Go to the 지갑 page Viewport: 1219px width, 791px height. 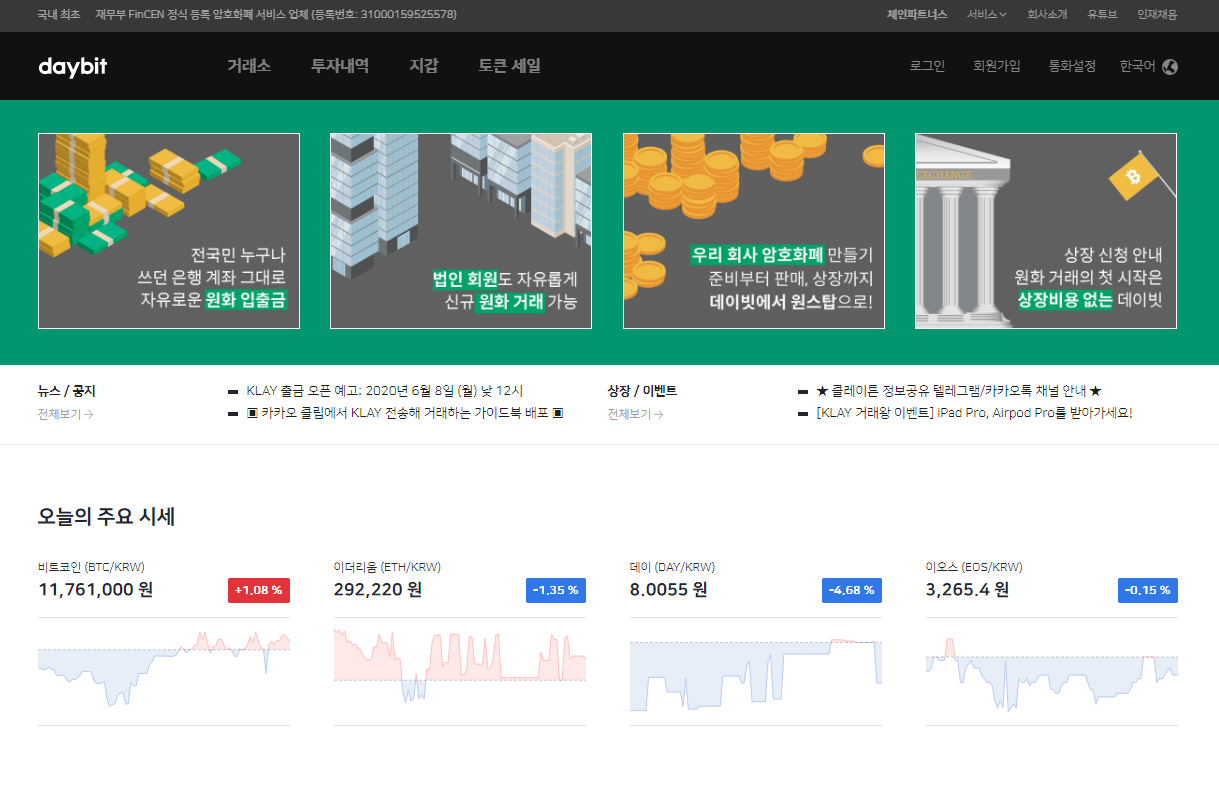(424, 66)
